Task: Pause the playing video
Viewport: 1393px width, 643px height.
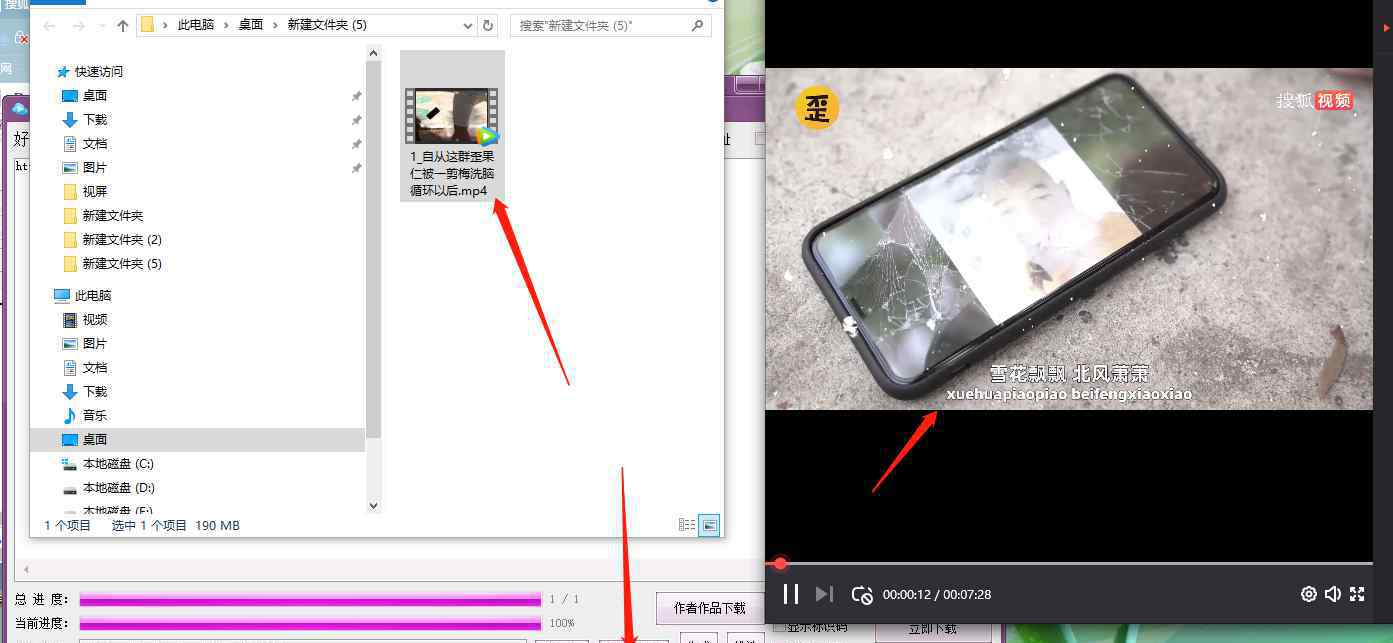Action: (x=790, y=594)
